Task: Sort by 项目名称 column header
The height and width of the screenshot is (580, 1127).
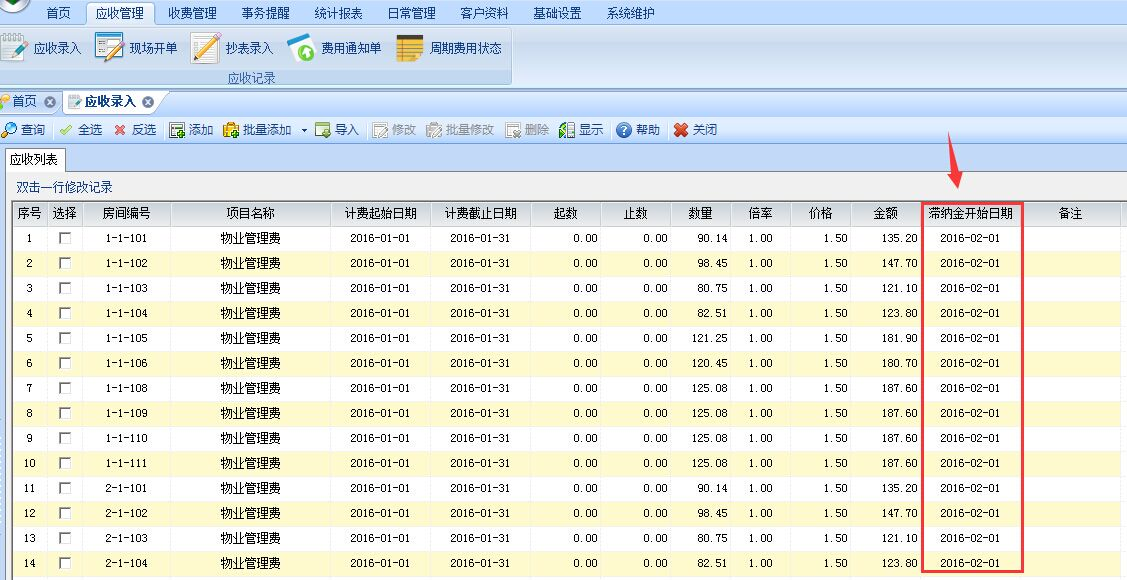Action: 251,213
